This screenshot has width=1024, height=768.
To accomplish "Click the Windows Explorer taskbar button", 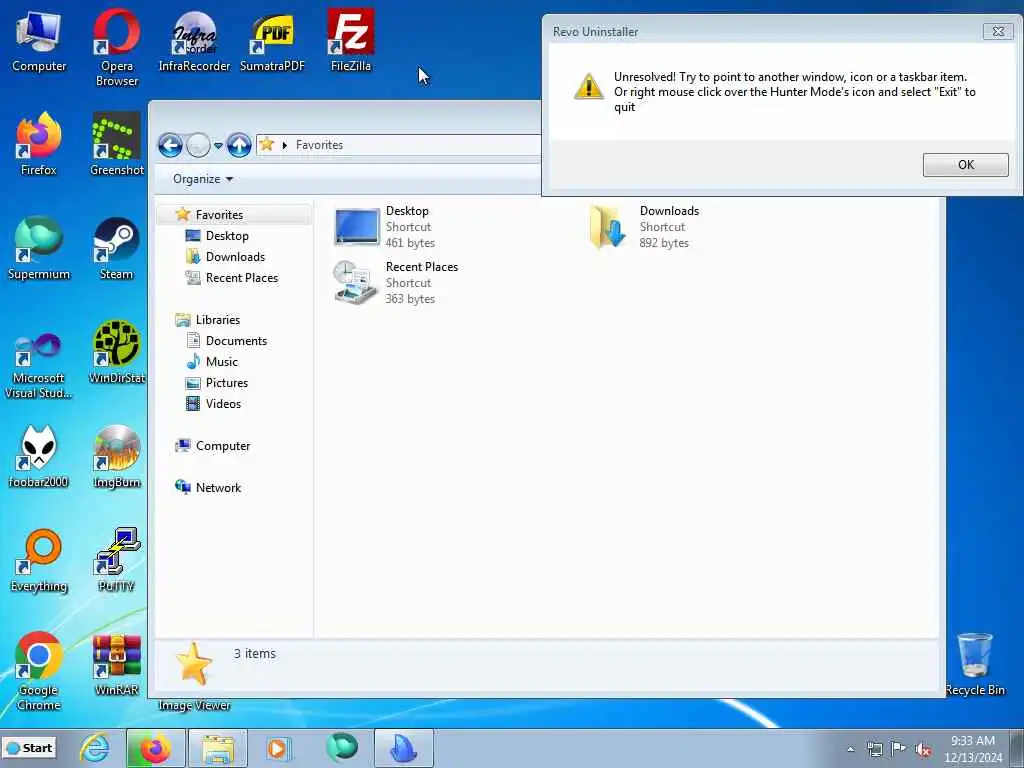I will click(x=217, y=748).
